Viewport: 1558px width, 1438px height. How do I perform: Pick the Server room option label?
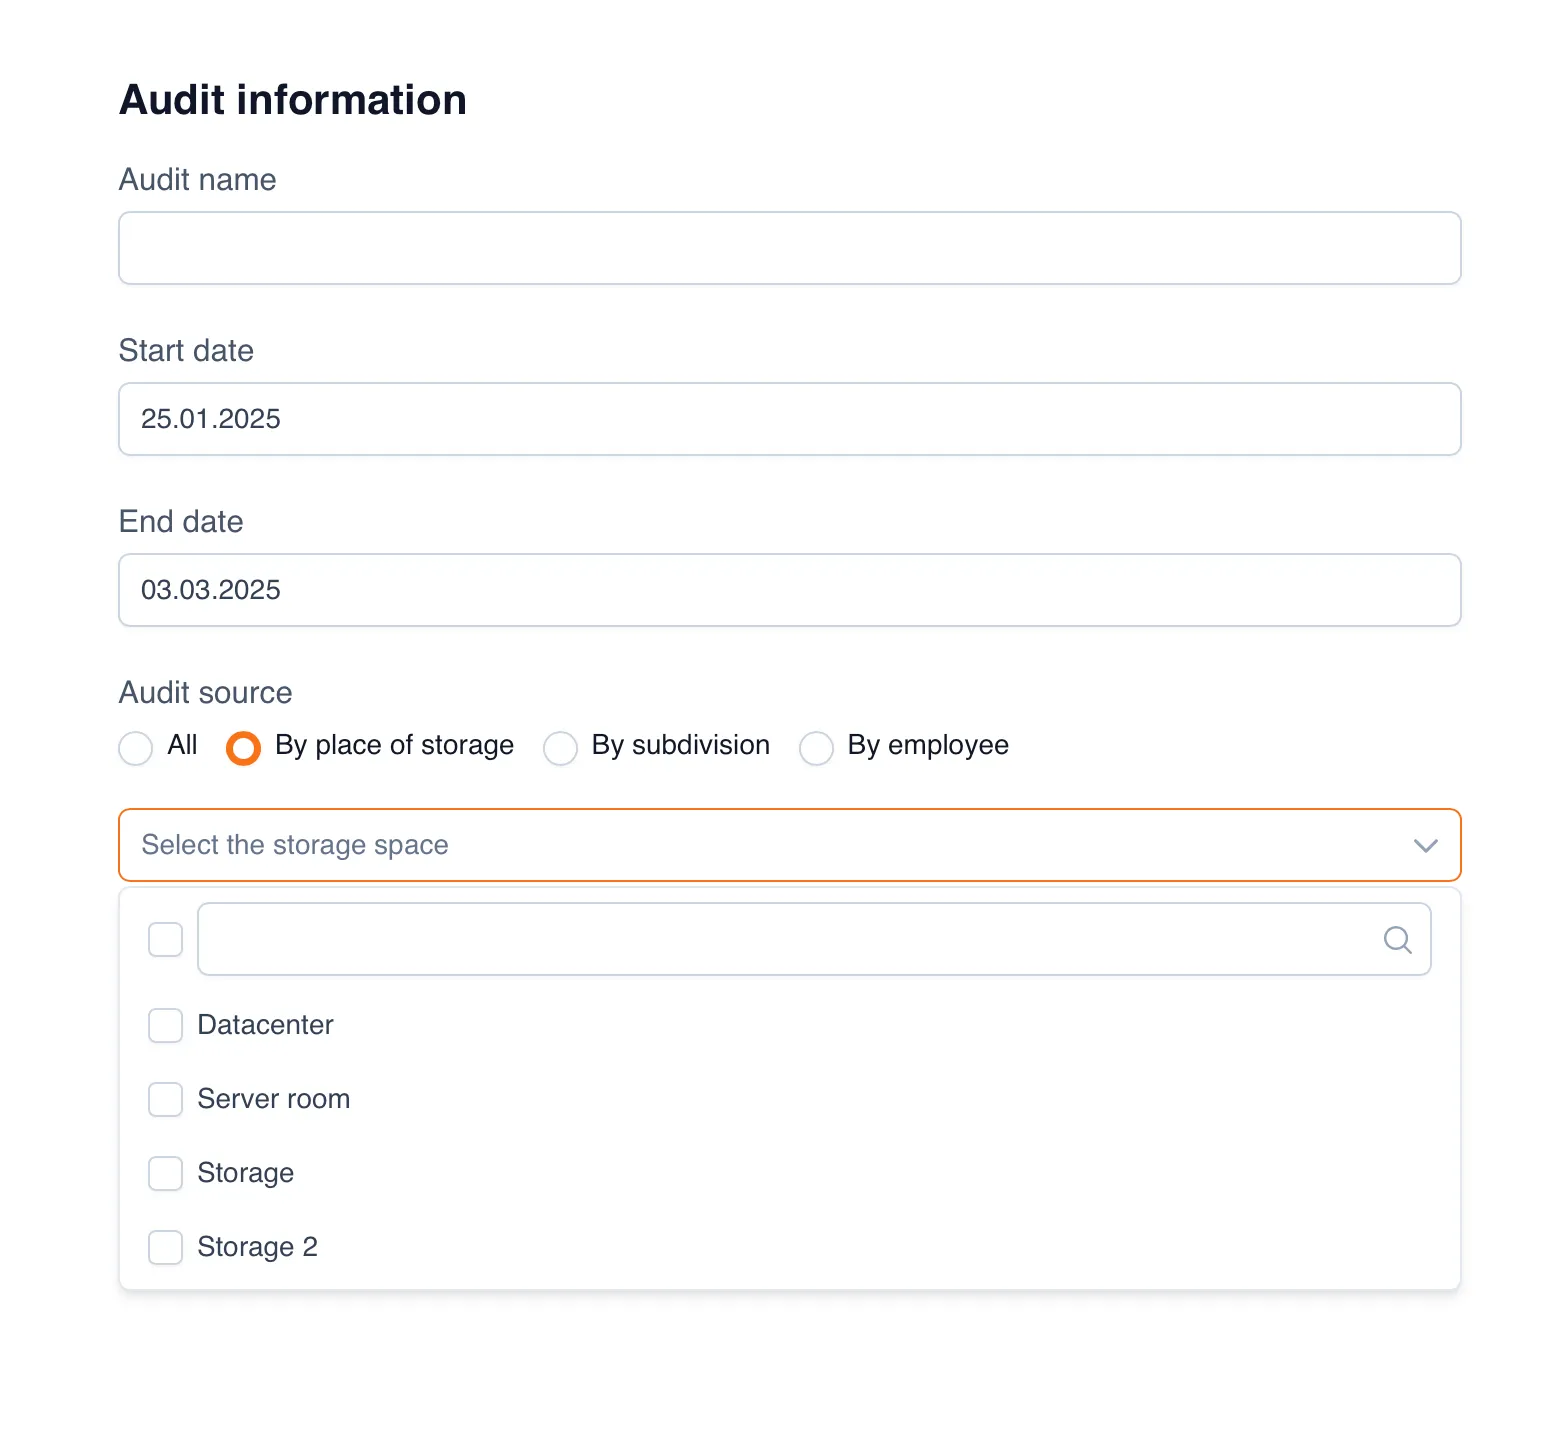click(x=273, y=1099)
